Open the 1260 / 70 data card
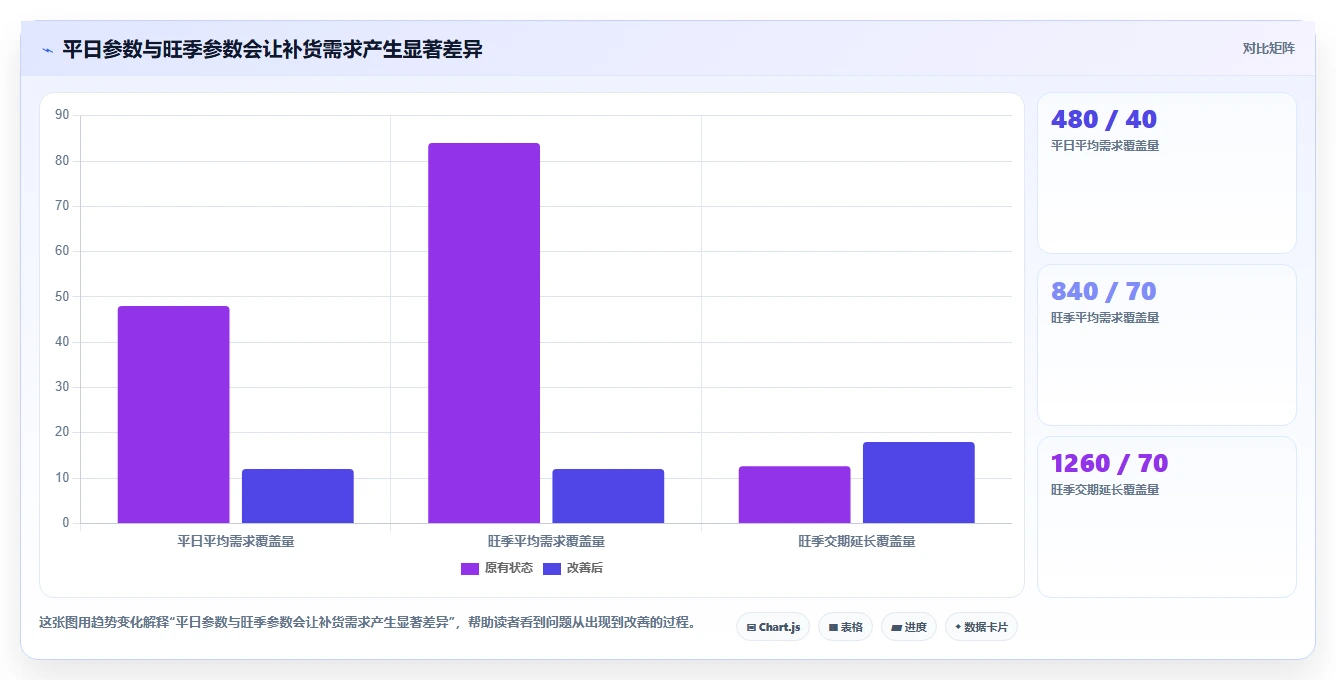 point(1167,517)
